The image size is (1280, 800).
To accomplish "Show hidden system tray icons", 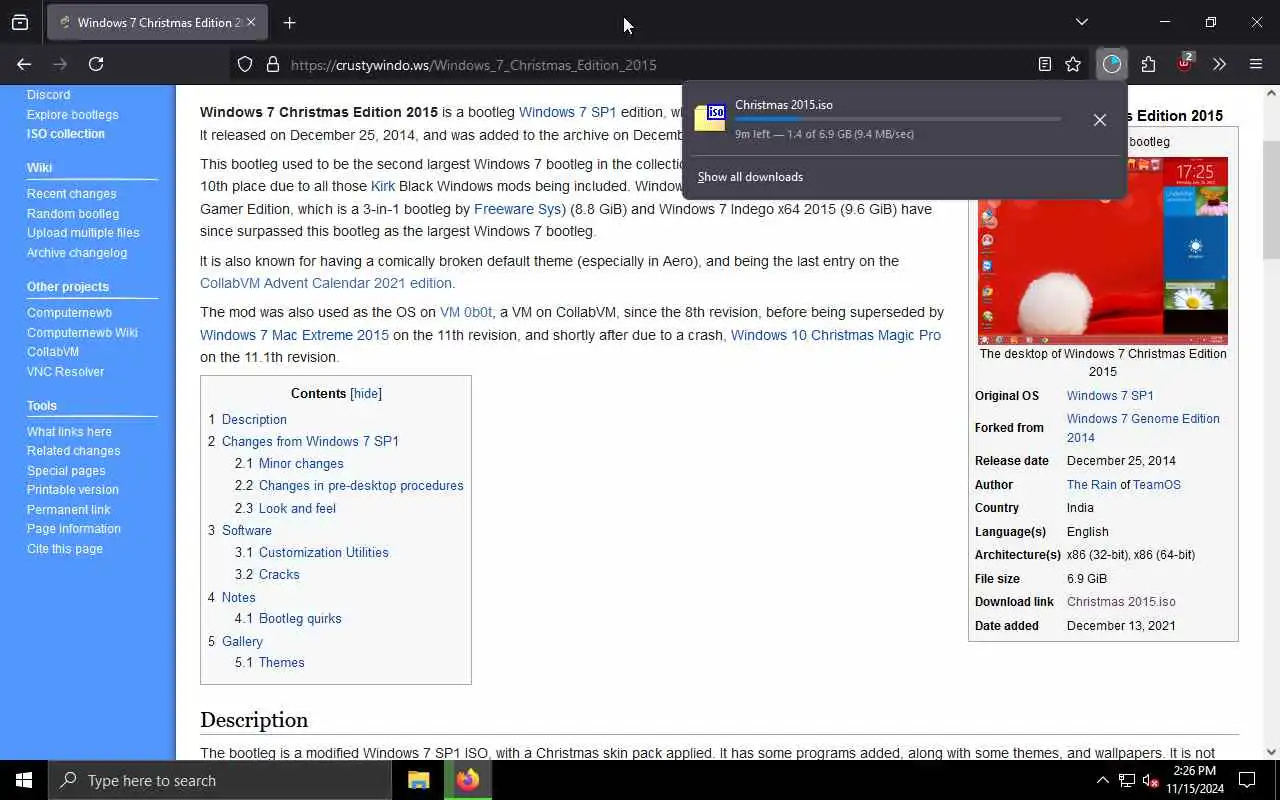I will coord(1102,780).
